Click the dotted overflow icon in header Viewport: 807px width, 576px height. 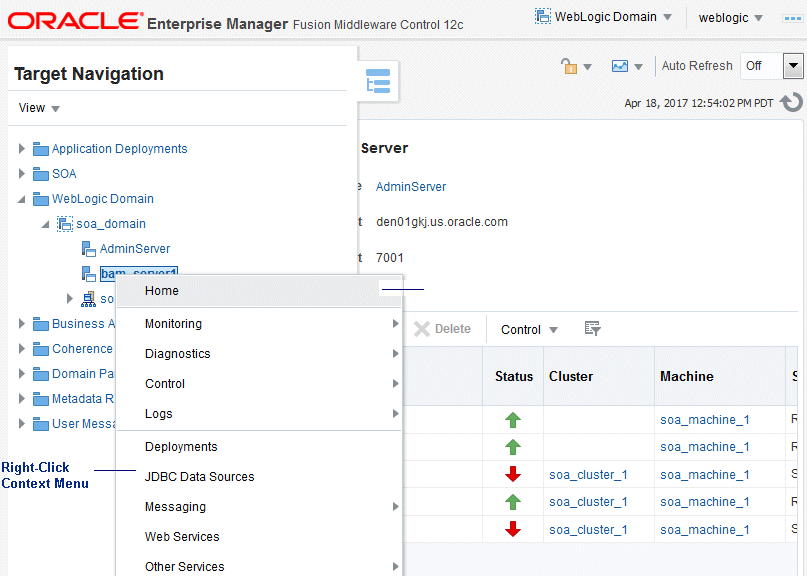[792, 18]
